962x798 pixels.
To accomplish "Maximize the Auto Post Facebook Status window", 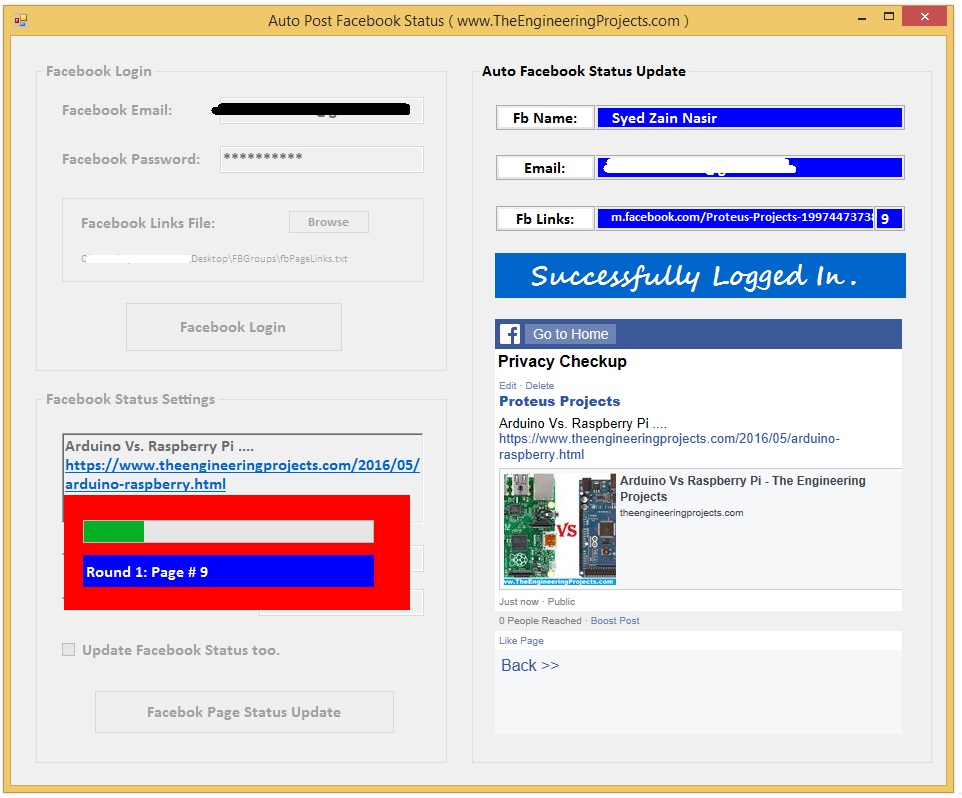I will pyautogui.click(x=888, y=17).
